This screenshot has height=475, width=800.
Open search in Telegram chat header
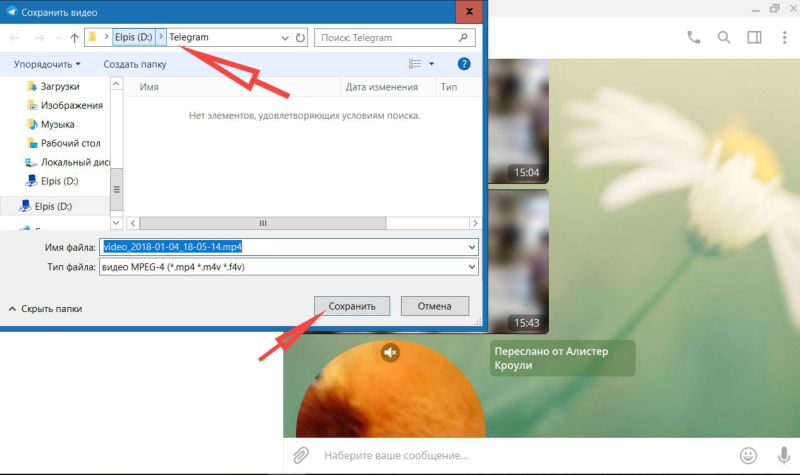click(723, 37)
